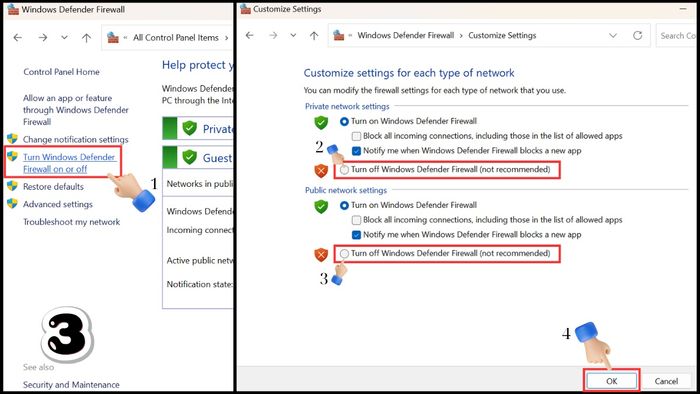Check Block all incoming connections under public network

(x=356, y=220)
